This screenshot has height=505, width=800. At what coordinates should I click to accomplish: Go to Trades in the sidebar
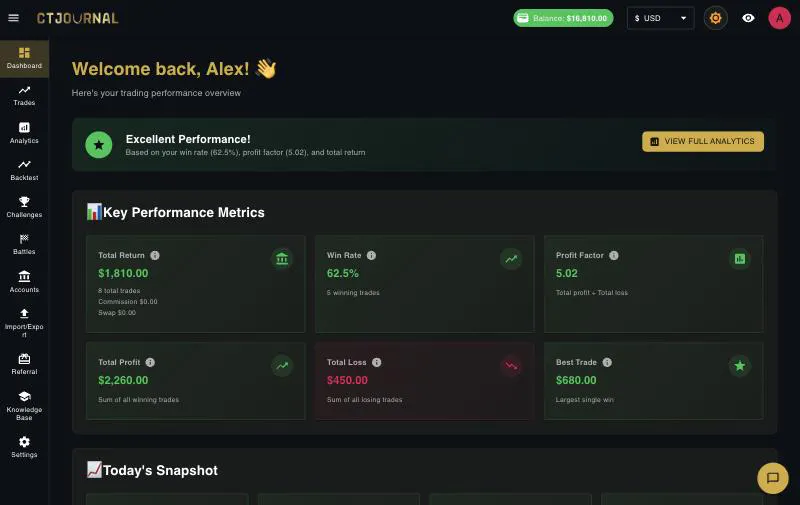[24, 96]
